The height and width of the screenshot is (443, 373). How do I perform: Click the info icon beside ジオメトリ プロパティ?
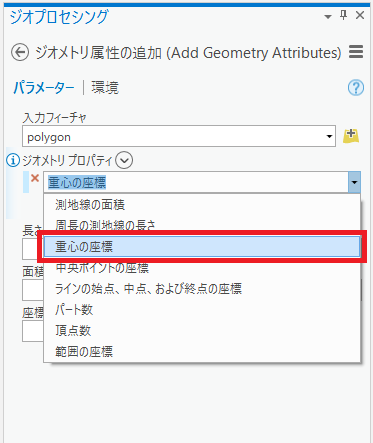(x=13, y=161)
